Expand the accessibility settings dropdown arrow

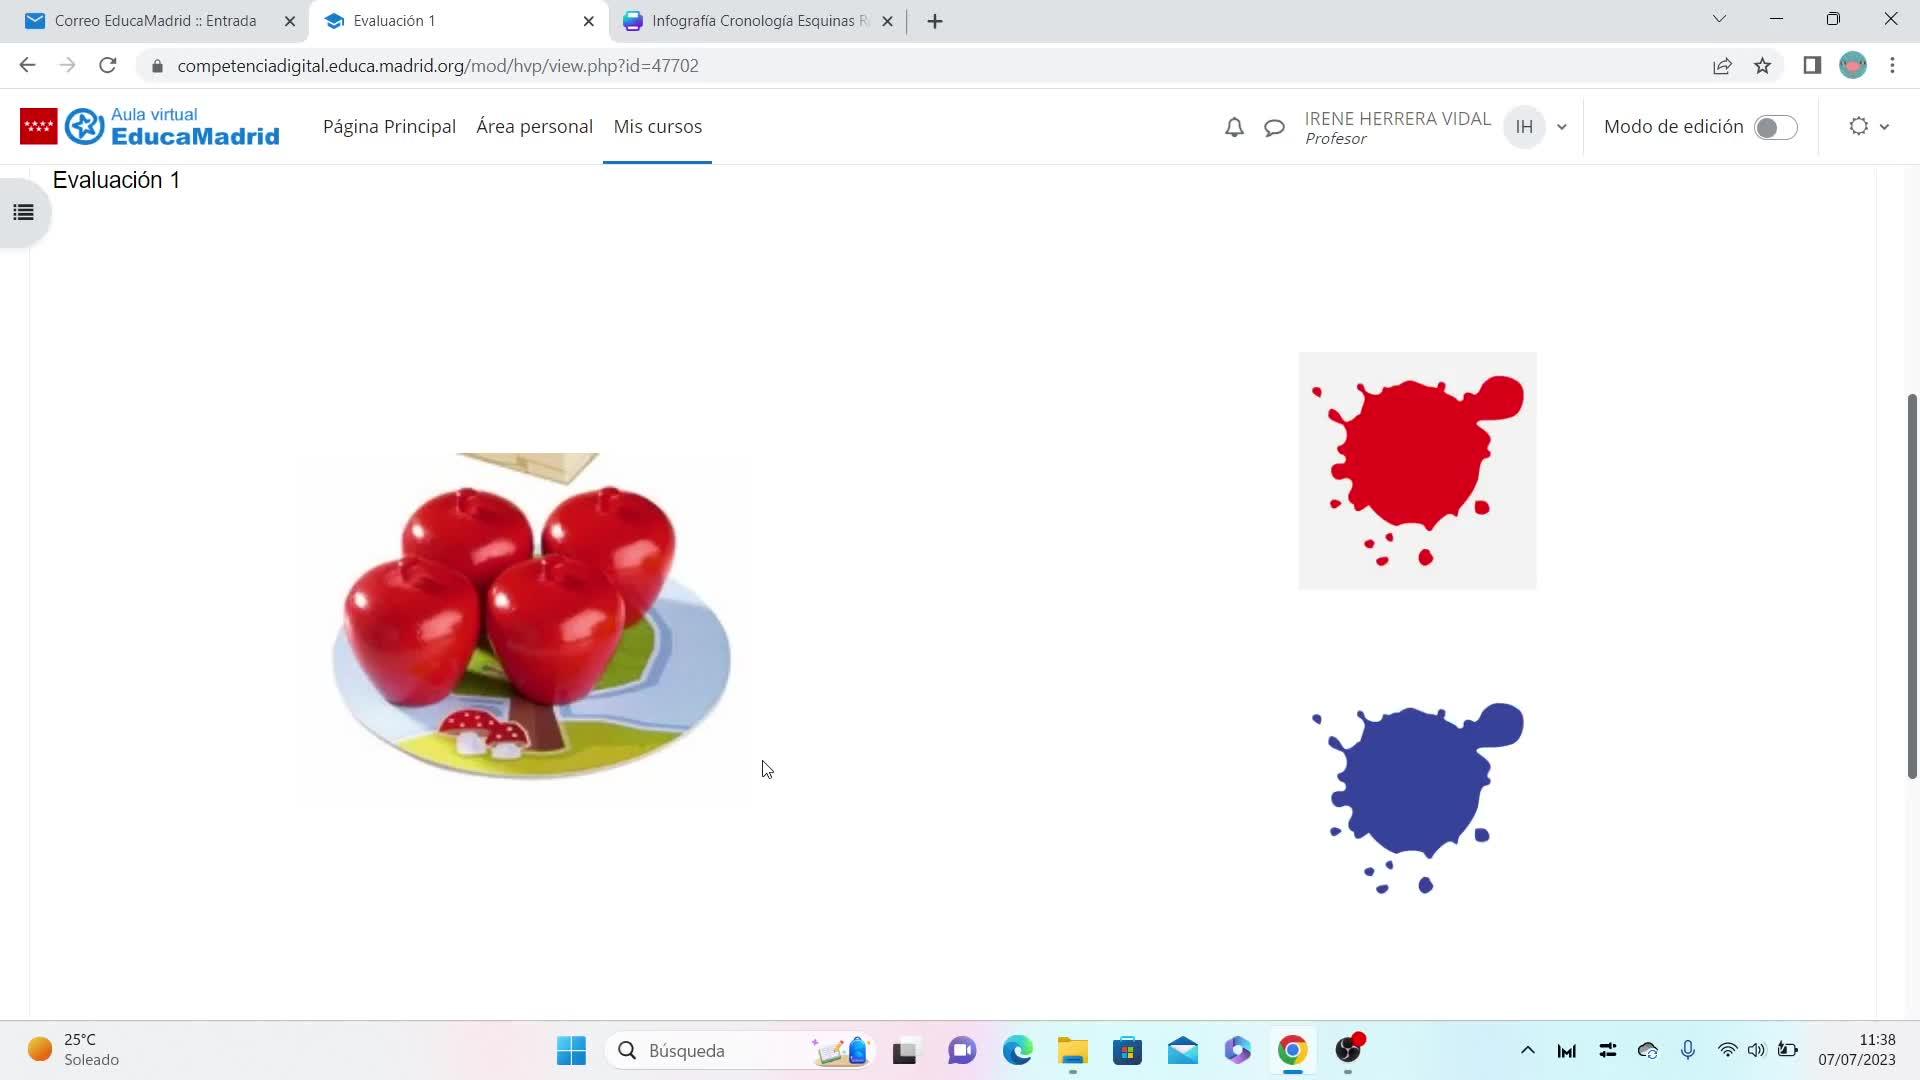click(x=1884, y=127)
